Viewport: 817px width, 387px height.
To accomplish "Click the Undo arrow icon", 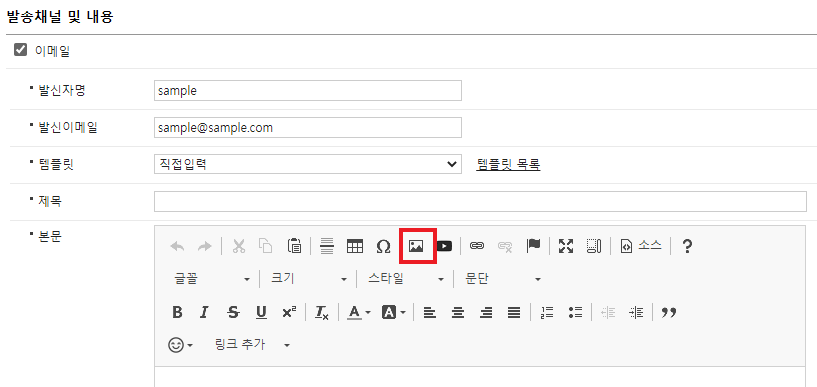I will 178,246.
